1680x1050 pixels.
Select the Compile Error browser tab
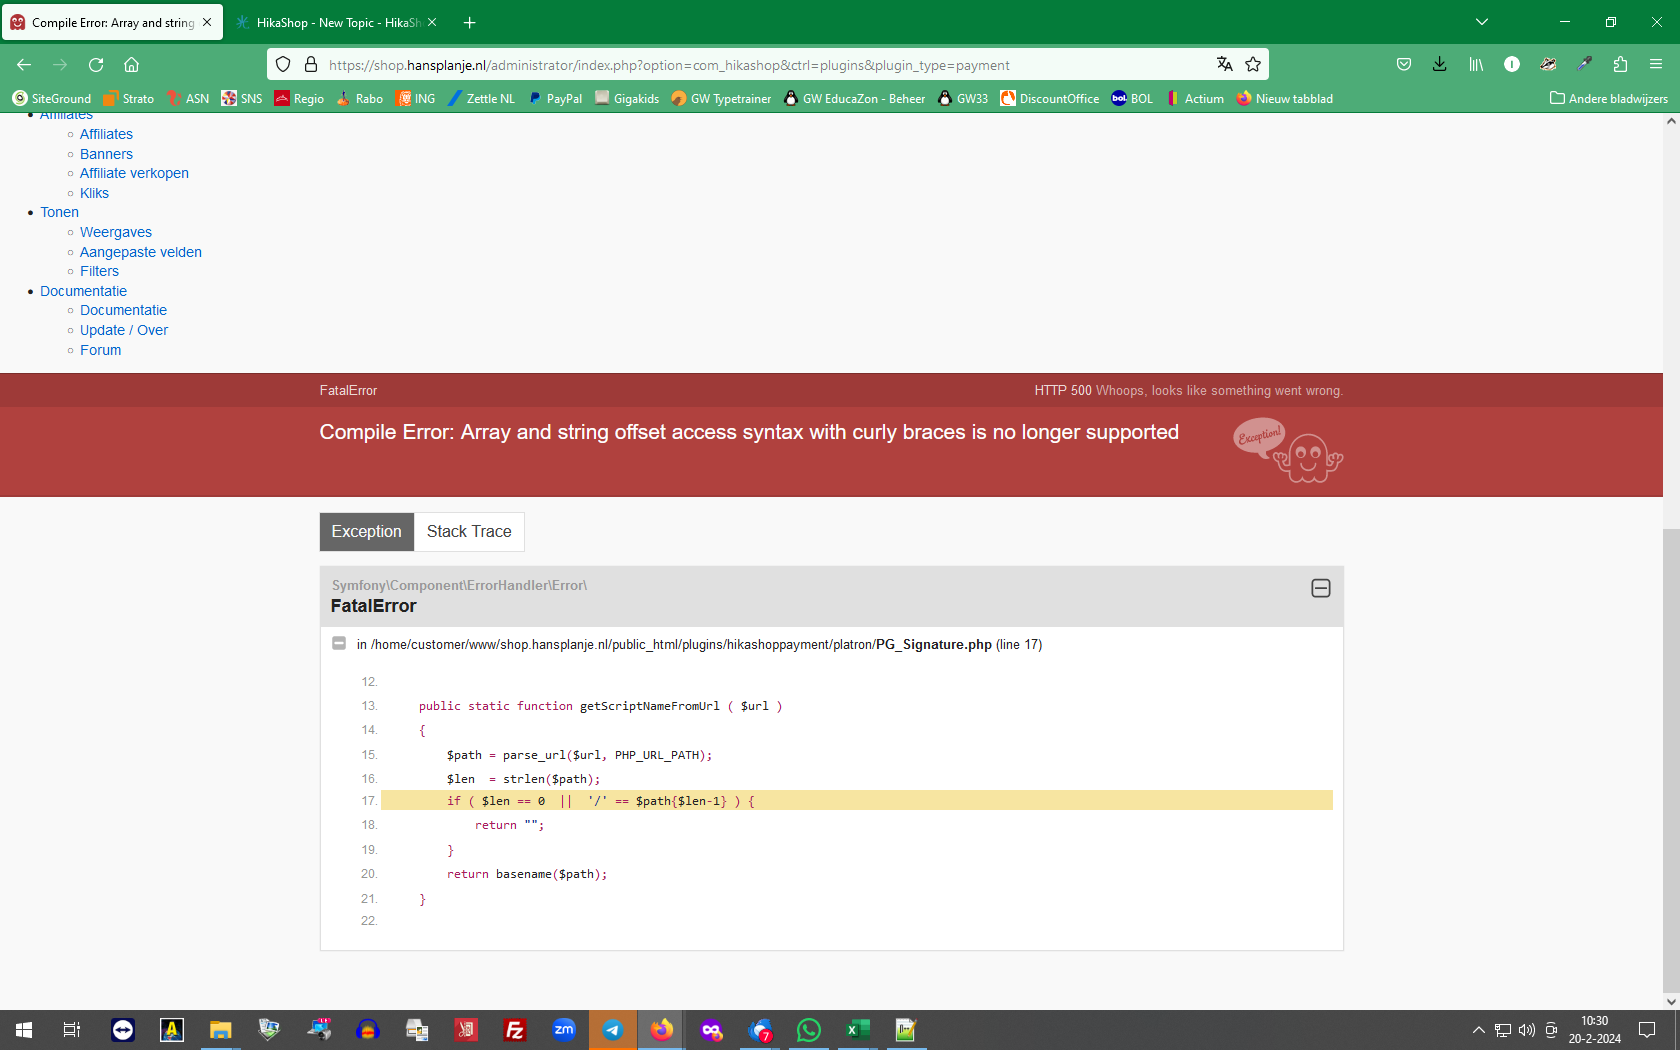(x=112, y=22)
